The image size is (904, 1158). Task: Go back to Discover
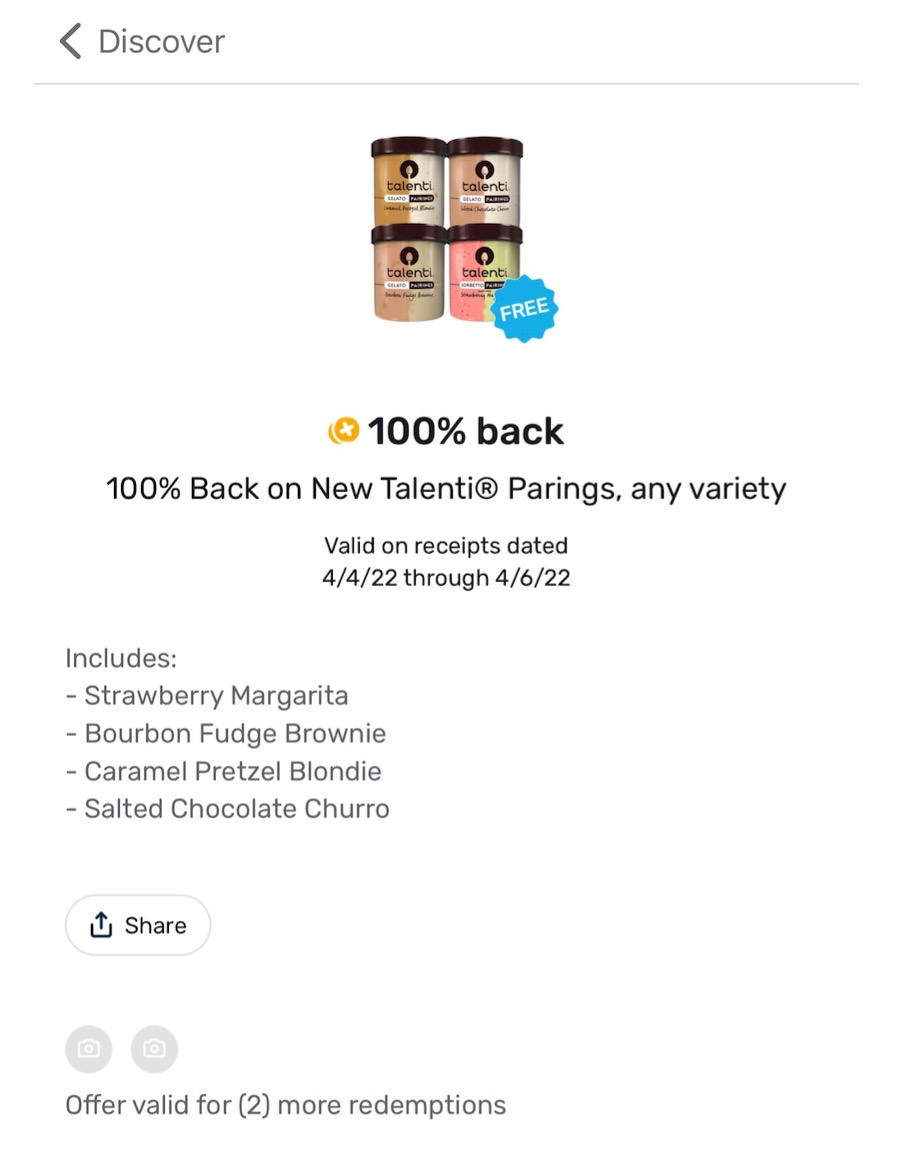tap(161, 42)
